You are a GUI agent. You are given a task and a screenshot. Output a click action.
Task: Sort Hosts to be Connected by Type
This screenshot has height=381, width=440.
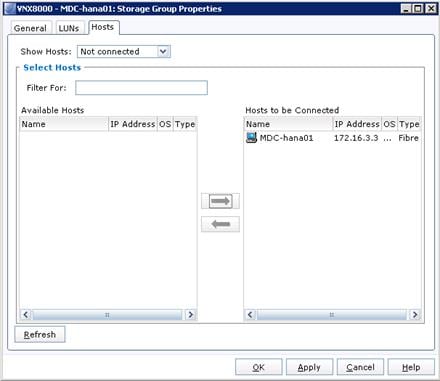pos(409,124)
